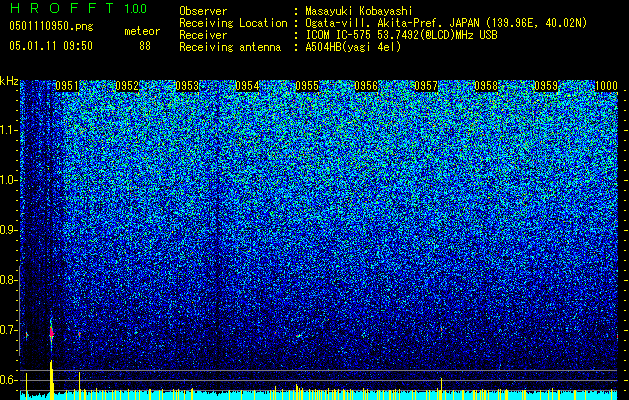The height and width of the screenshot is (400, 629).
Task: Click the 0.6 frequency axis label
Action: (x=8, y=380)
